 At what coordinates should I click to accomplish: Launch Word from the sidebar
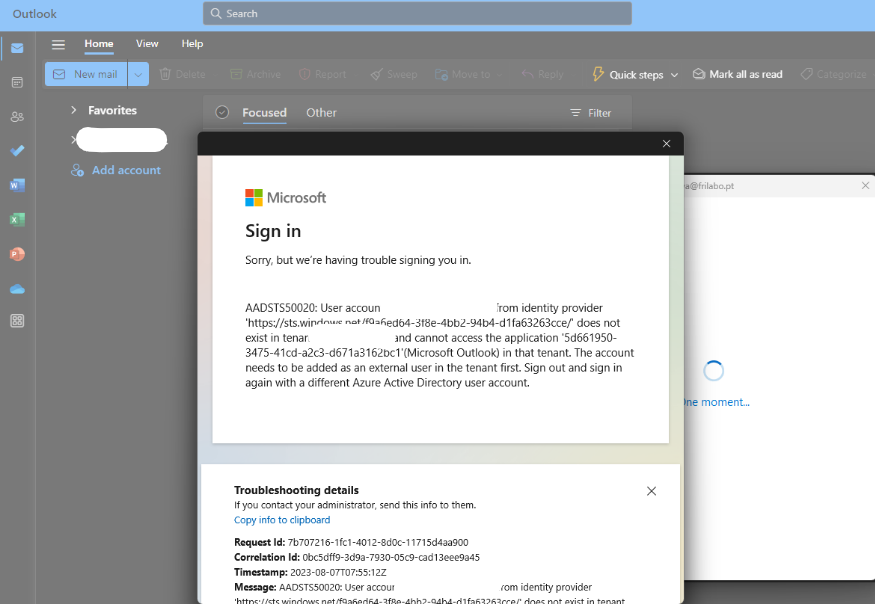pos(17,185)
